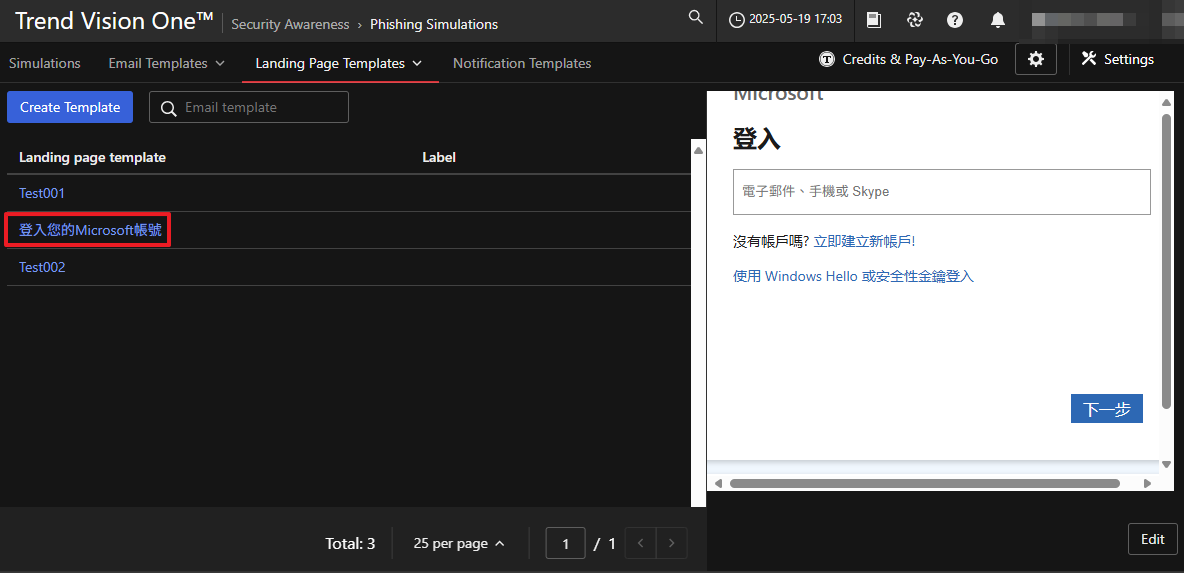Open the notifications bell
Image resolution: width=1184 pixels, height=573 pixels.
[x=997, y=20]
